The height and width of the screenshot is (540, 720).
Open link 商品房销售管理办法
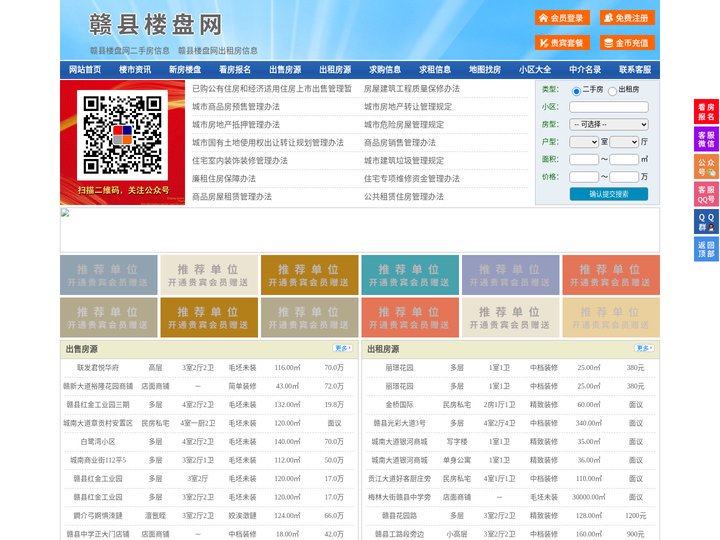[400, 142]
